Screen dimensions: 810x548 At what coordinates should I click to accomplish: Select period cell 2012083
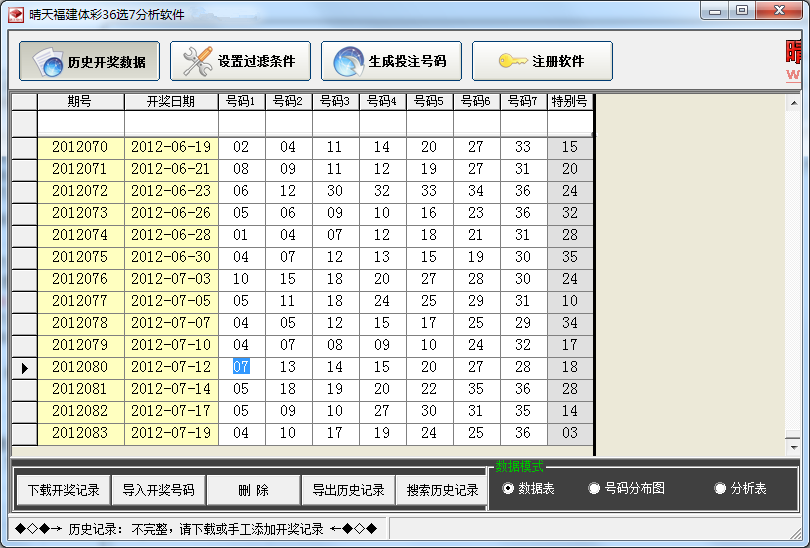point(81,433)
